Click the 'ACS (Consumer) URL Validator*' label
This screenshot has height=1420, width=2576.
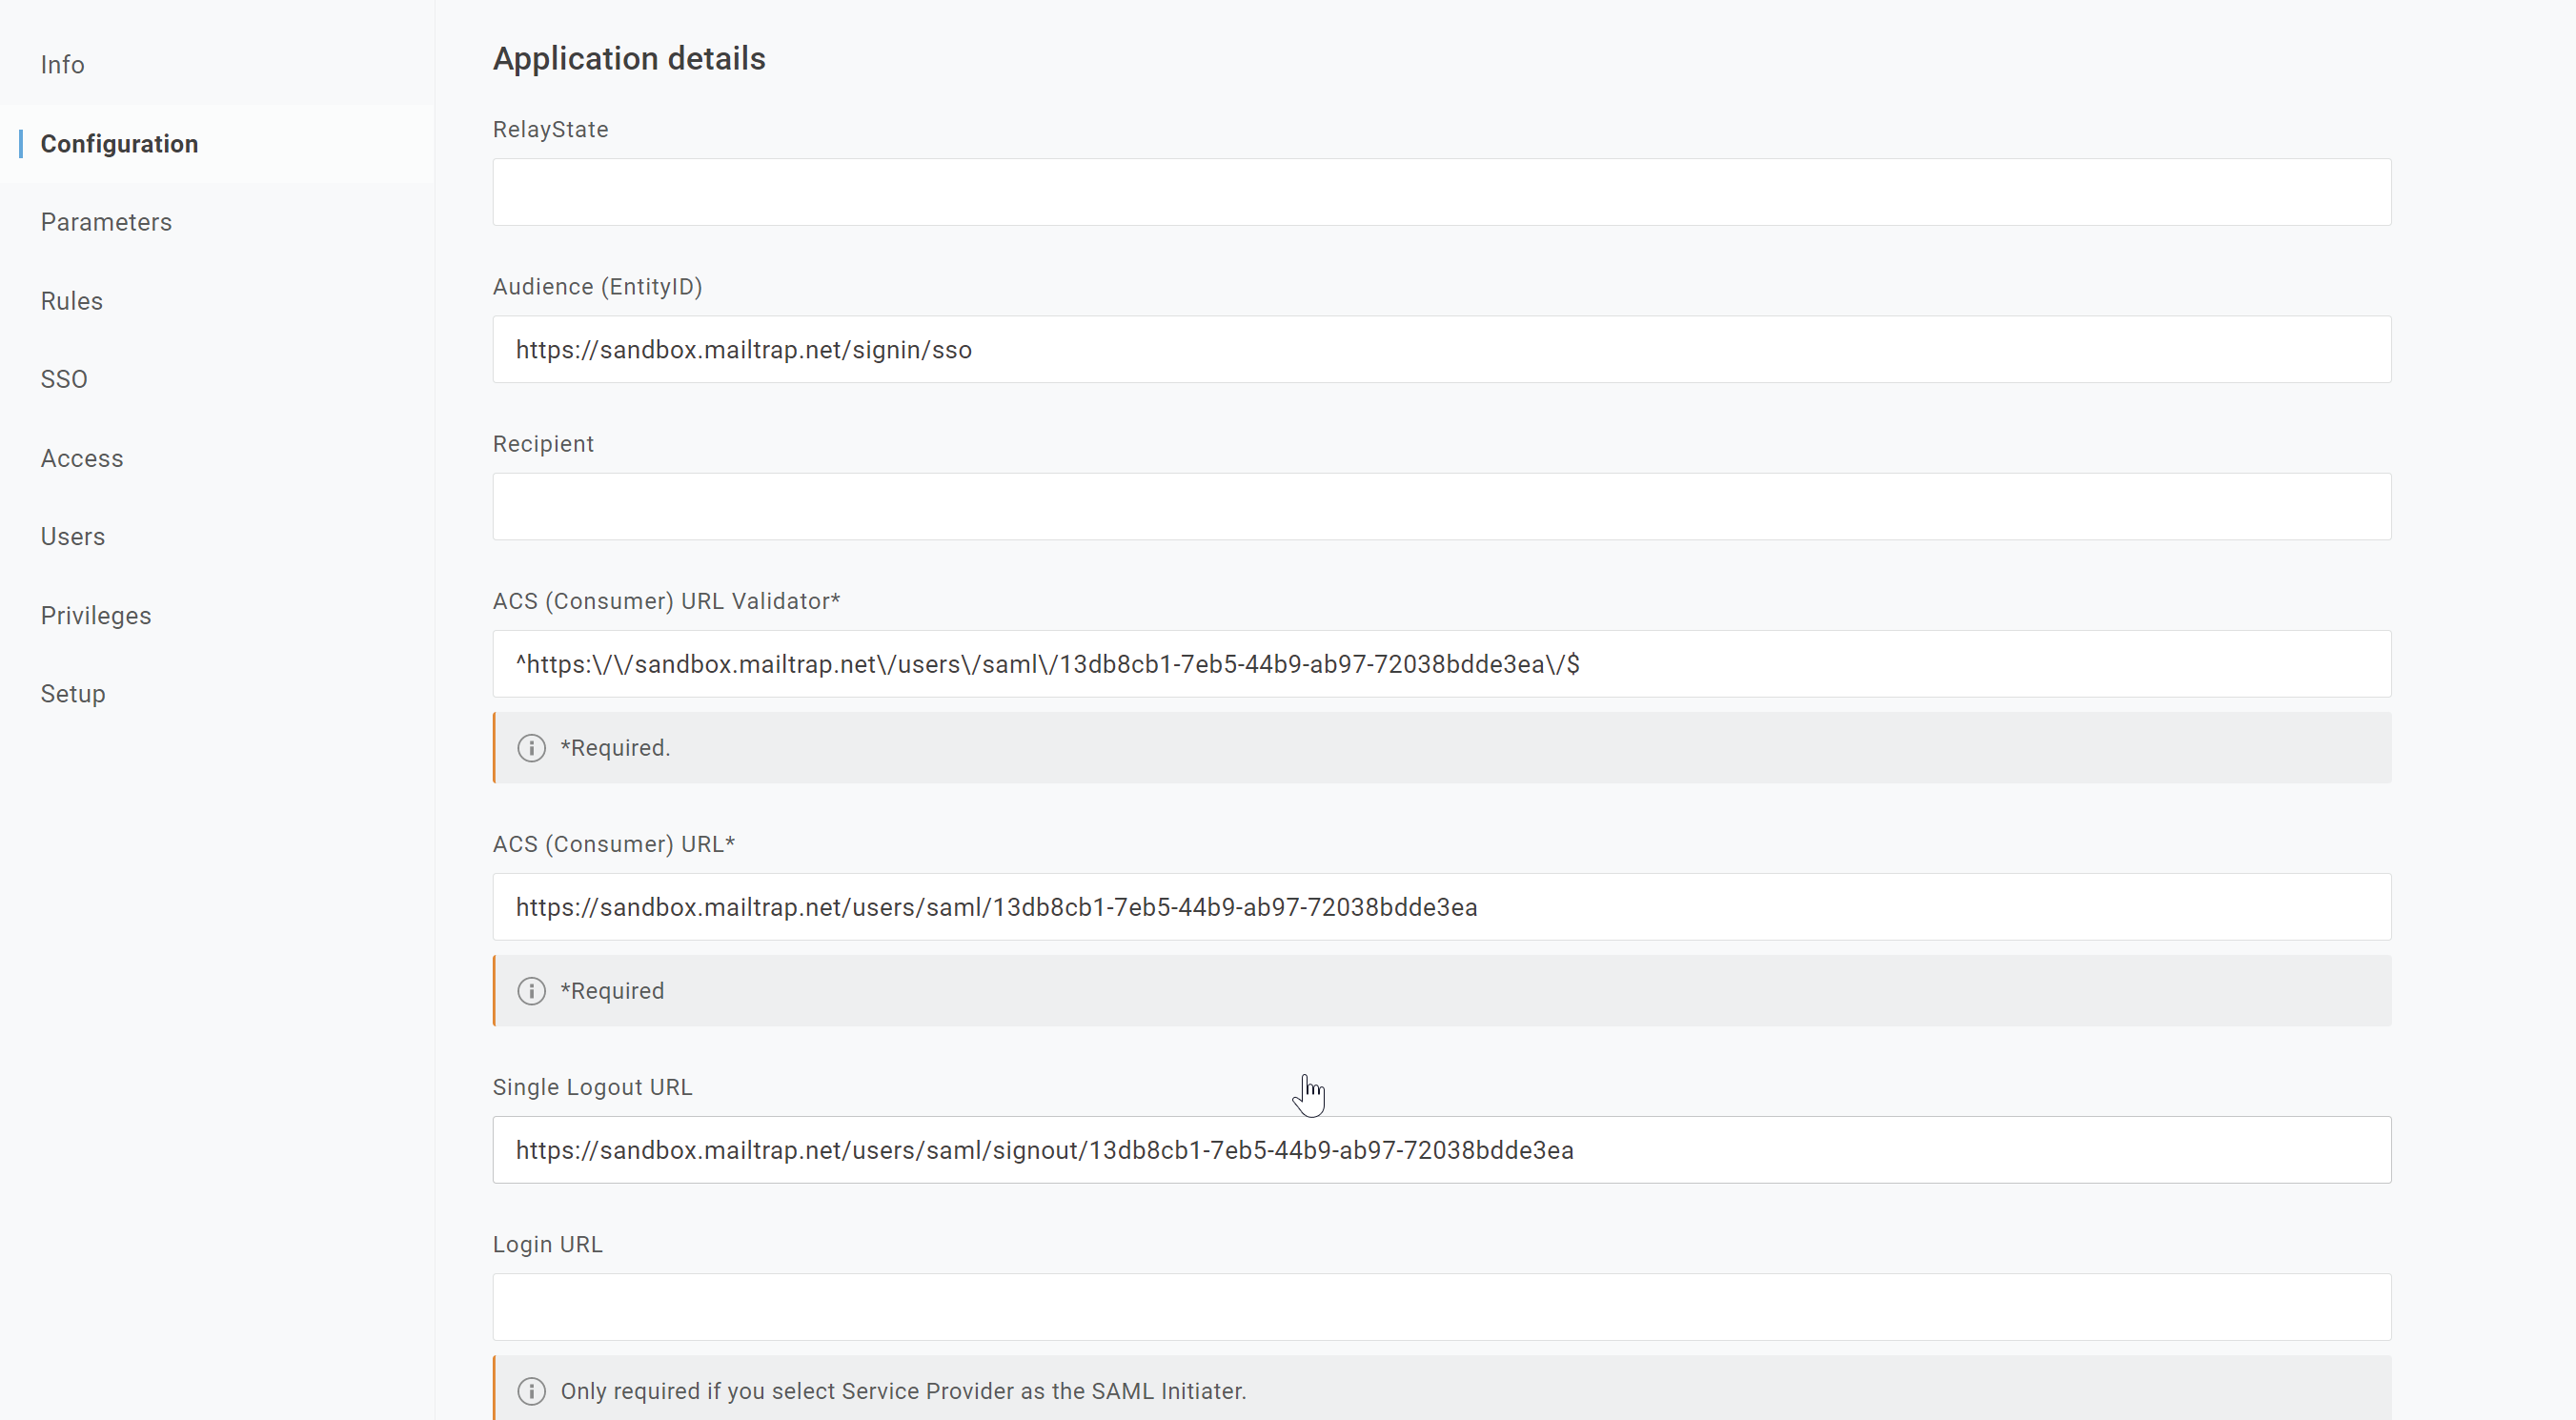pos(666,601)
